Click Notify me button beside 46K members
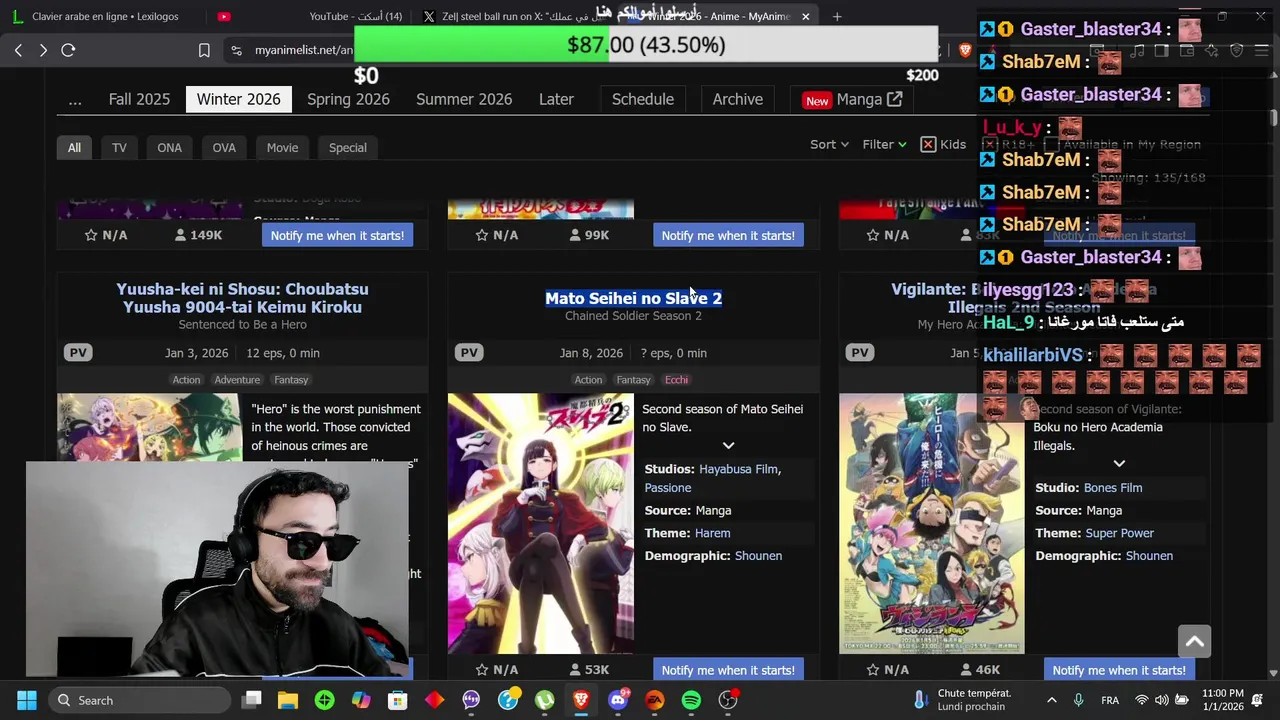Screen dimensions: 1280x720 pyautogui.click(x=1119, y=670)
